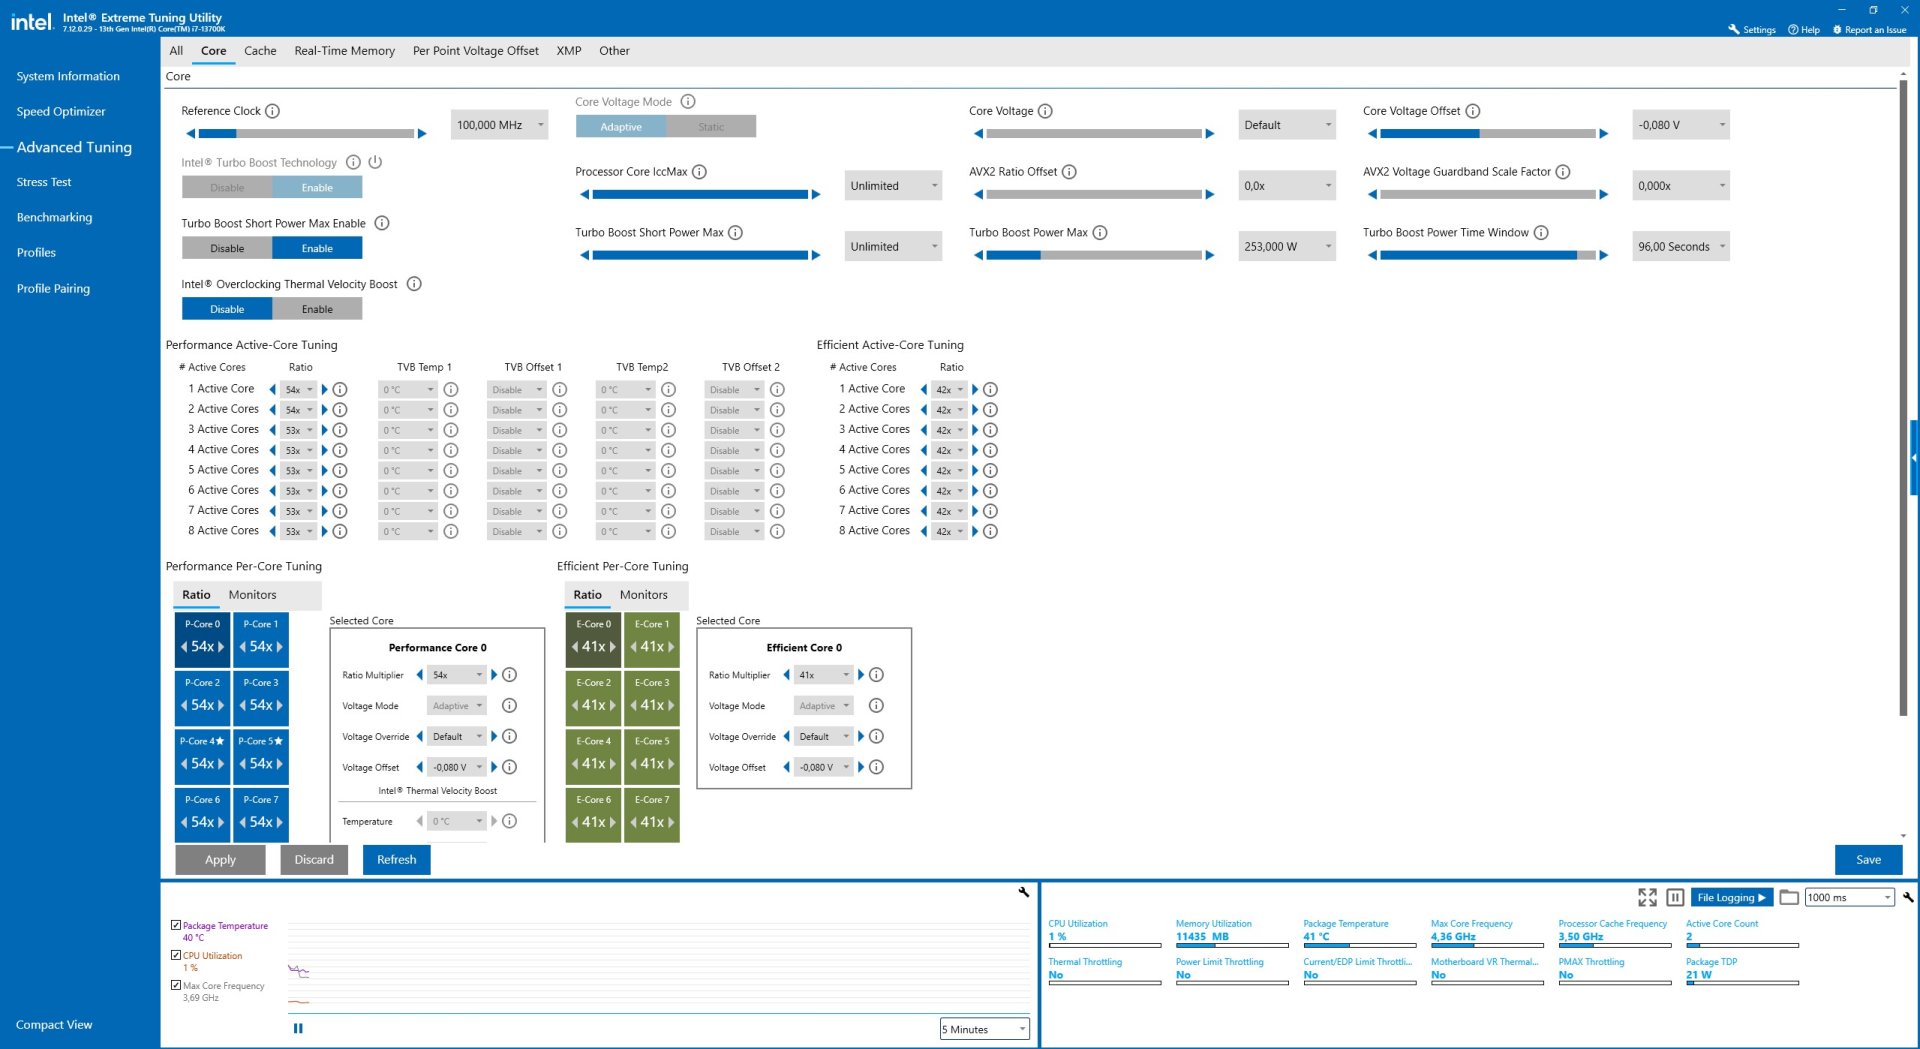Viewport: 1920px width, 1049px height.
Task: Pause the monitor readouts panel
Action: pos(1676,897)
